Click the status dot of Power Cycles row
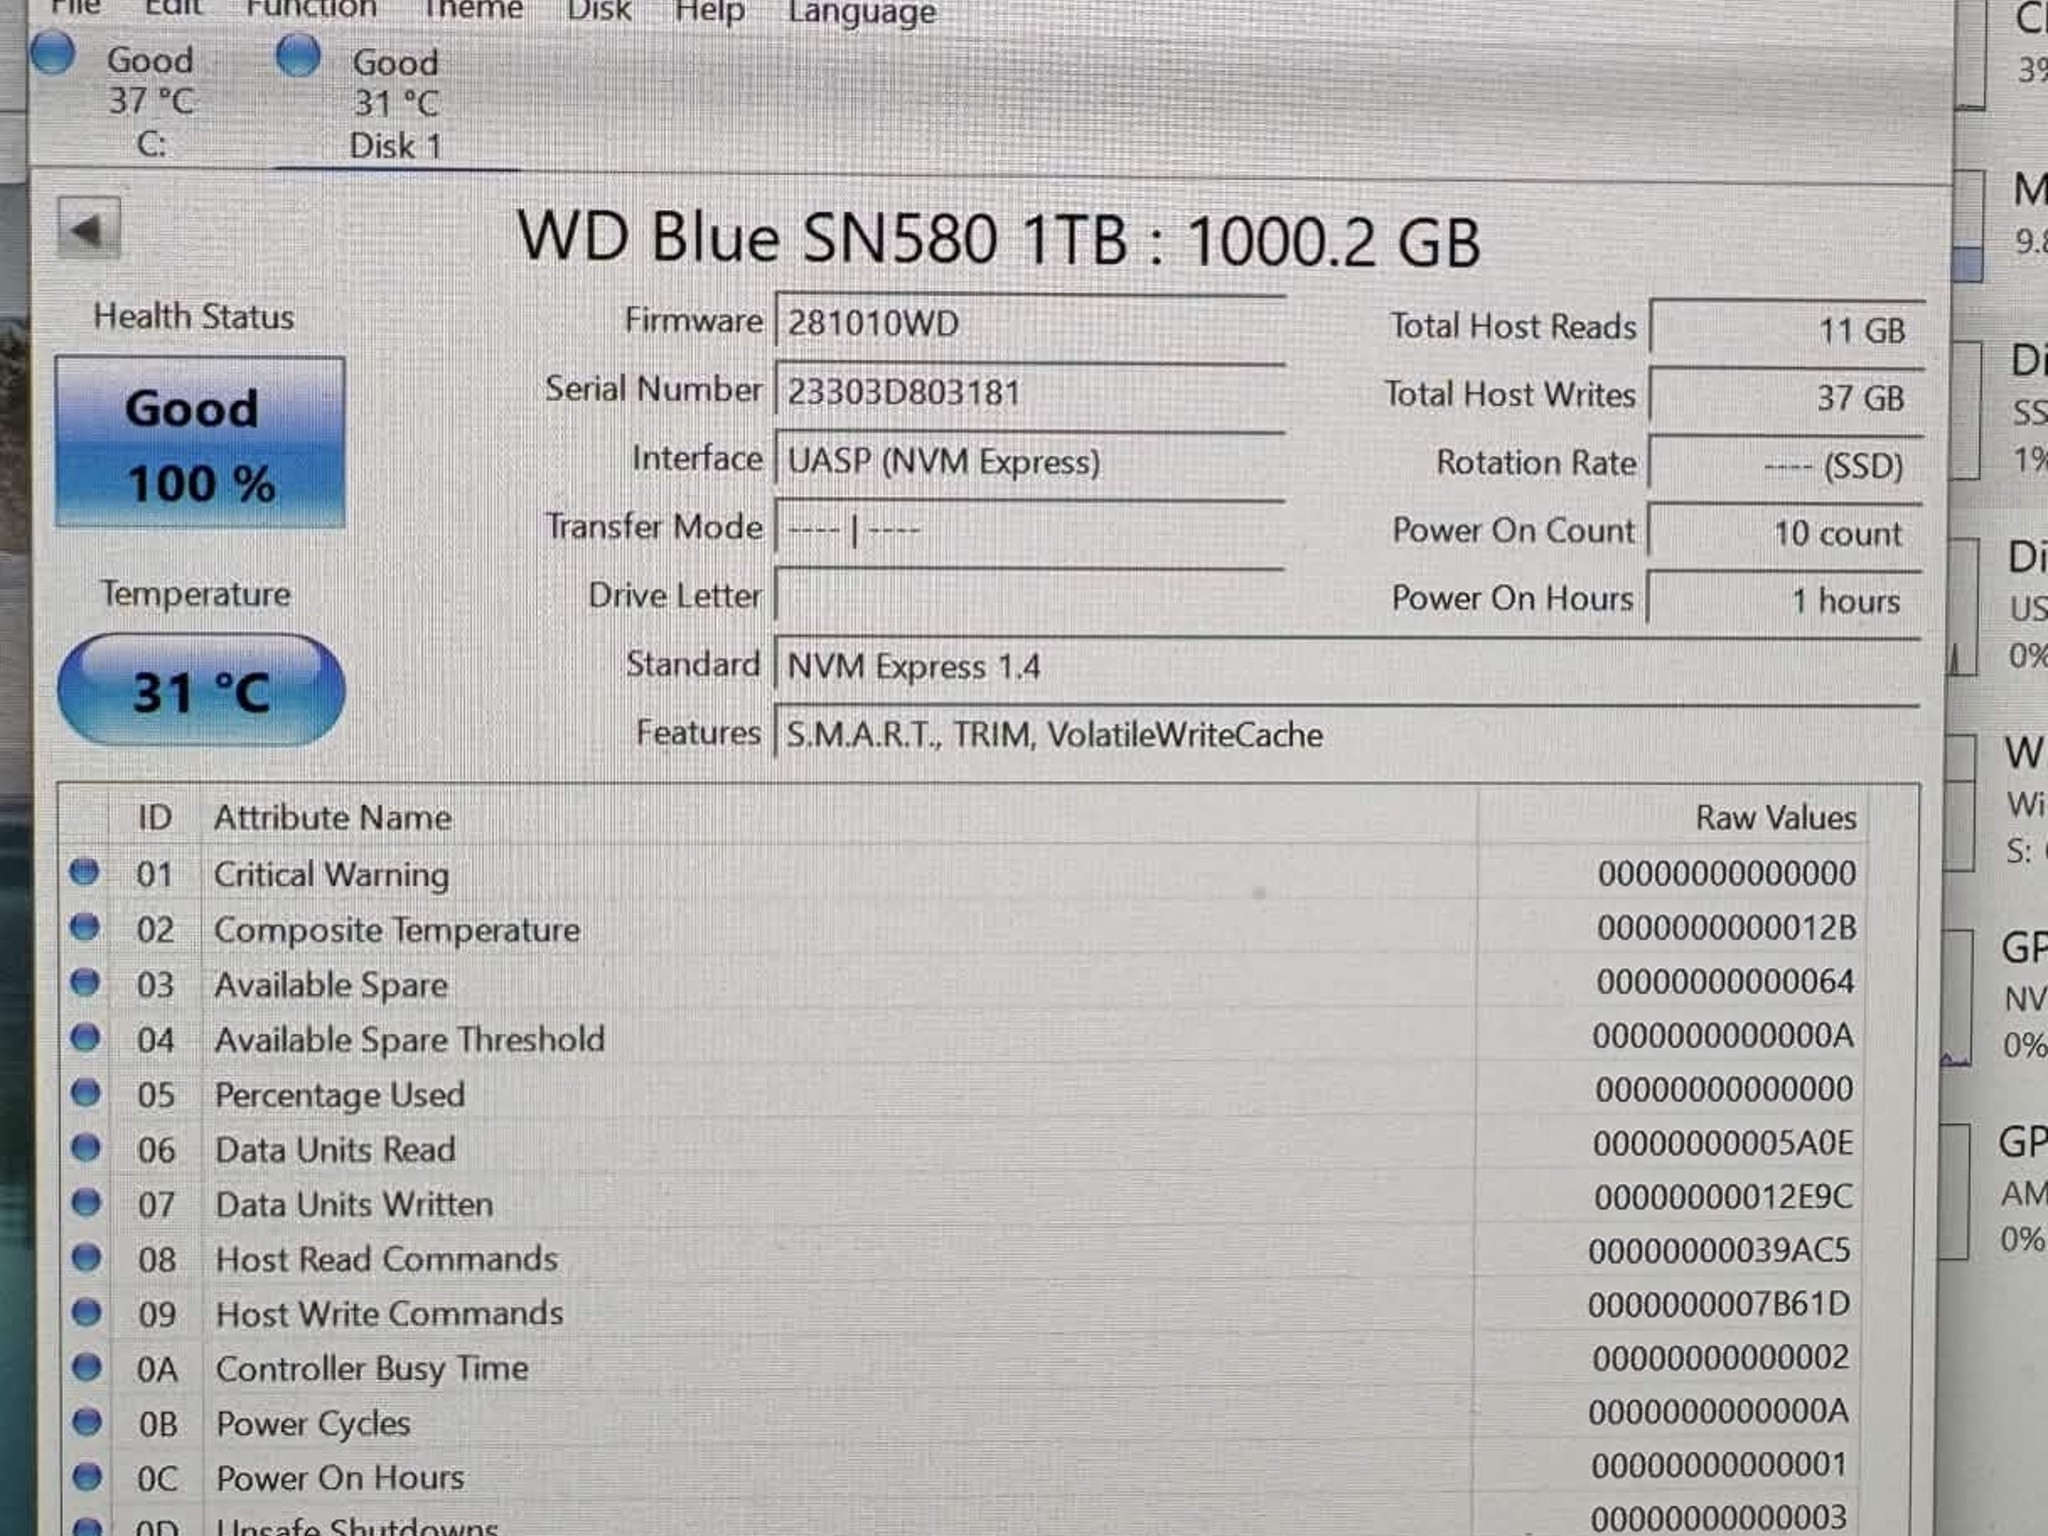Image resolution: width=2048 pixels, height=1536 pixels. tap(88, 1421)
